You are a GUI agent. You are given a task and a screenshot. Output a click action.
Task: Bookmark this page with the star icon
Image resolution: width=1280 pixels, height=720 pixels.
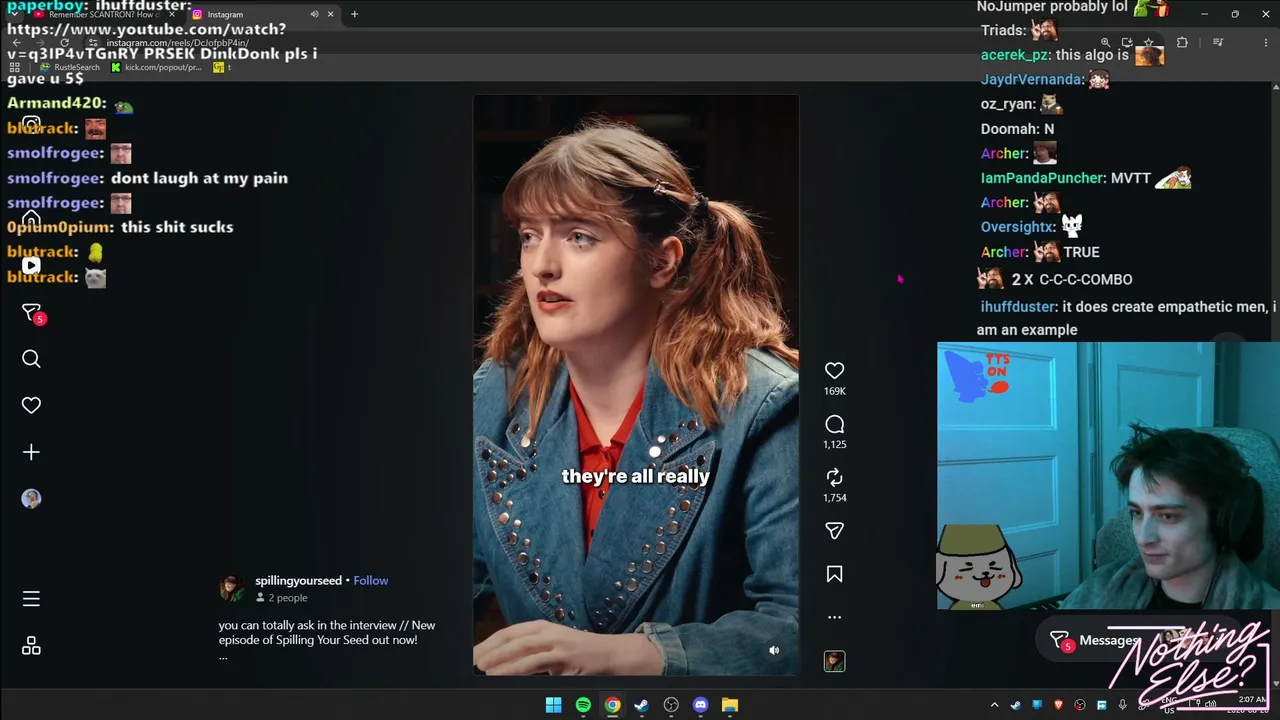(1148, 43)
